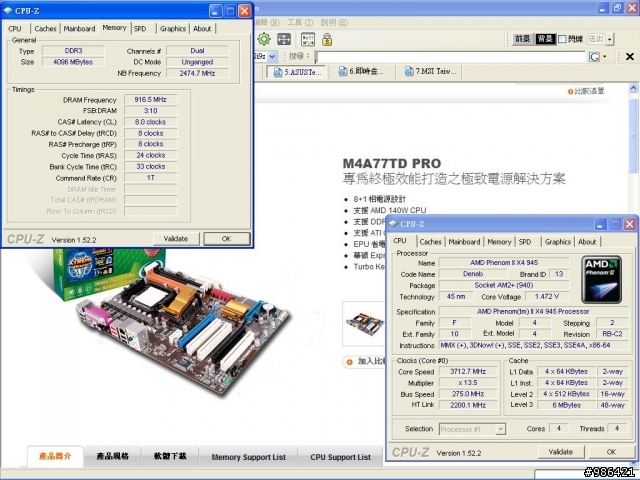Switch to the 7.MSI Taiw browser tab
Image resolution: width=640 pixels, height=480 pixels.
431,71
